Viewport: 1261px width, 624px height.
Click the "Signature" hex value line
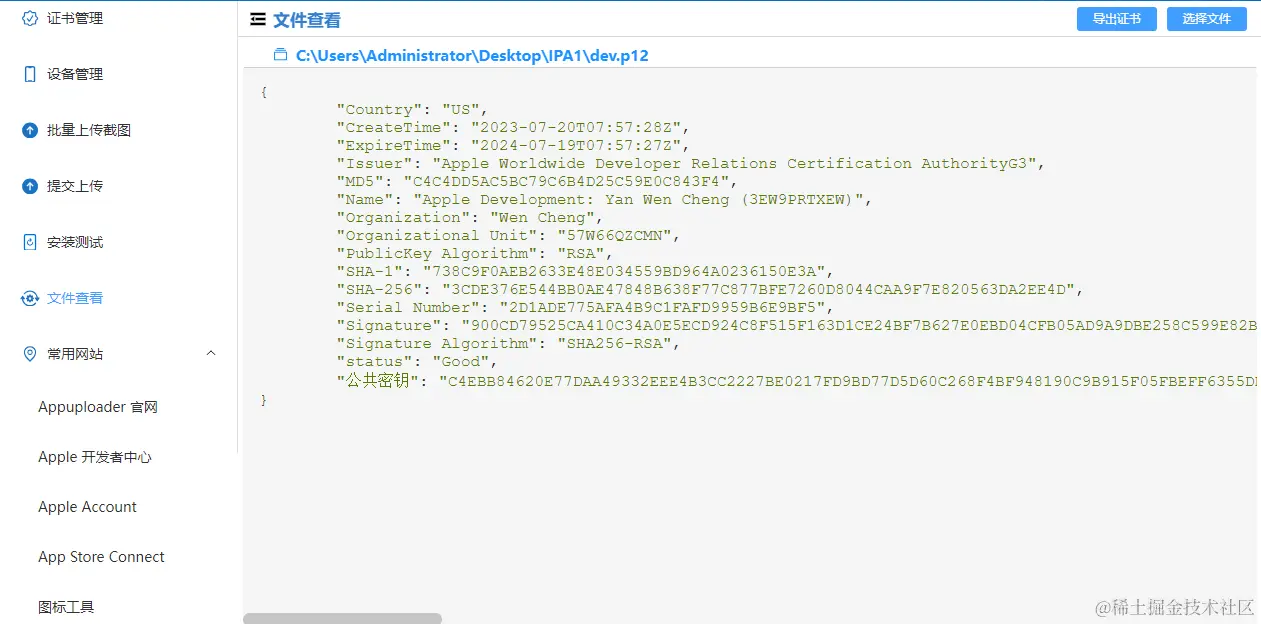point(796,326)
